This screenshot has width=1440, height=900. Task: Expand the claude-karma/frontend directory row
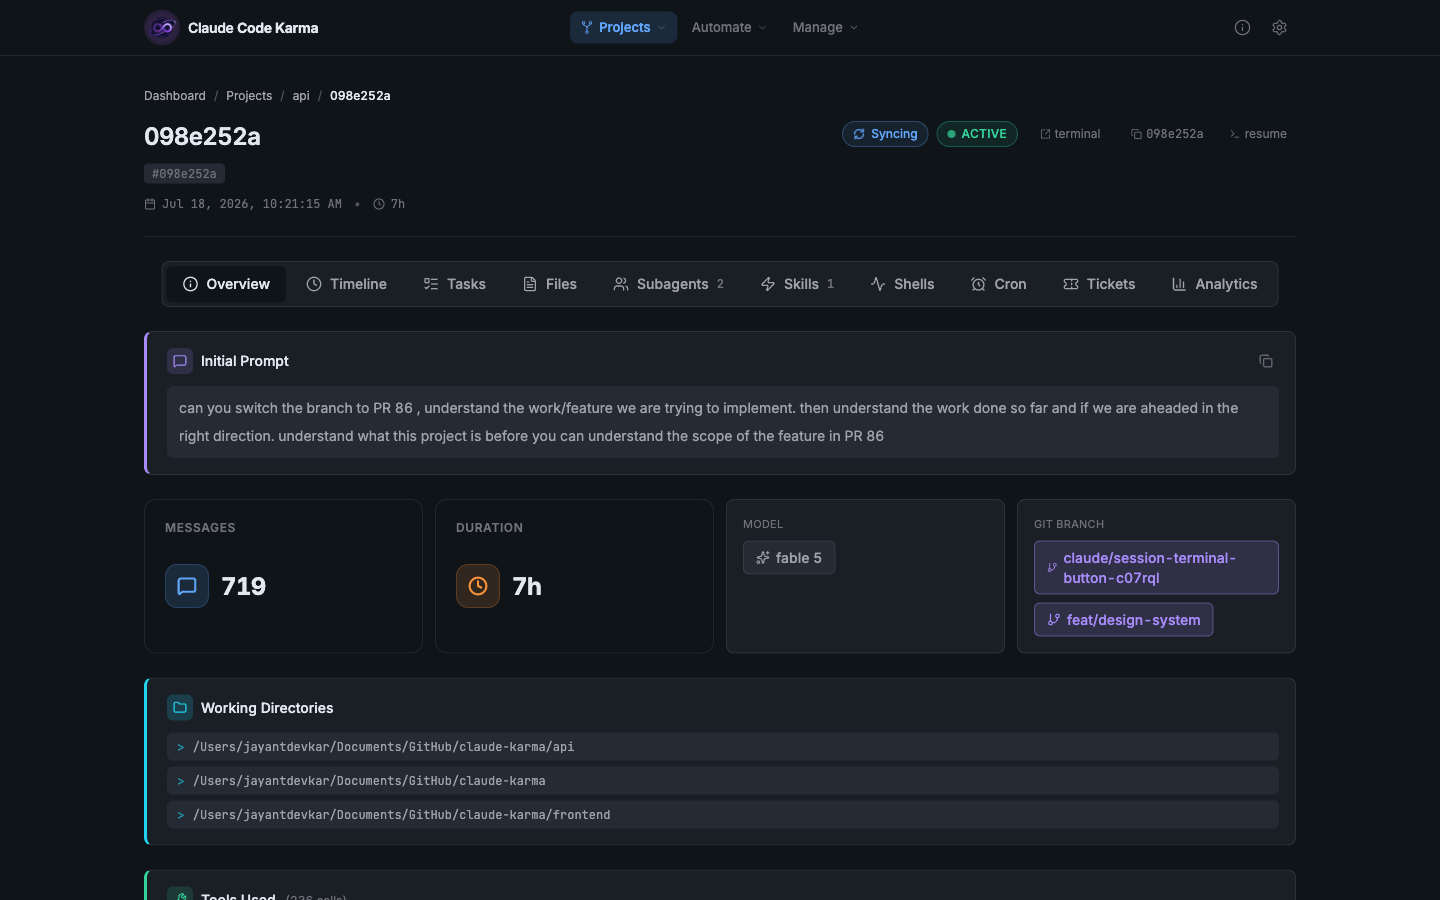(x=723, y=815)
